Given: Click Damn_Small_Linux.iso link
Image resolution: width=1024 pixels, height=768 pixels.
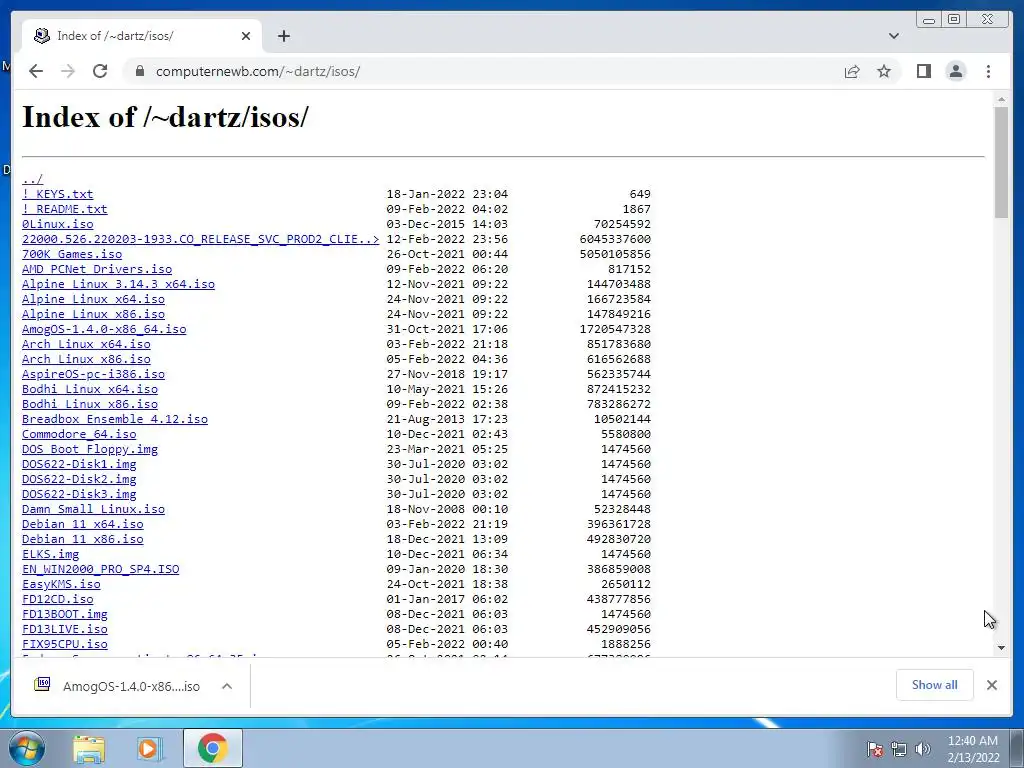Looking at the screenshot, I should click(93, 509).
